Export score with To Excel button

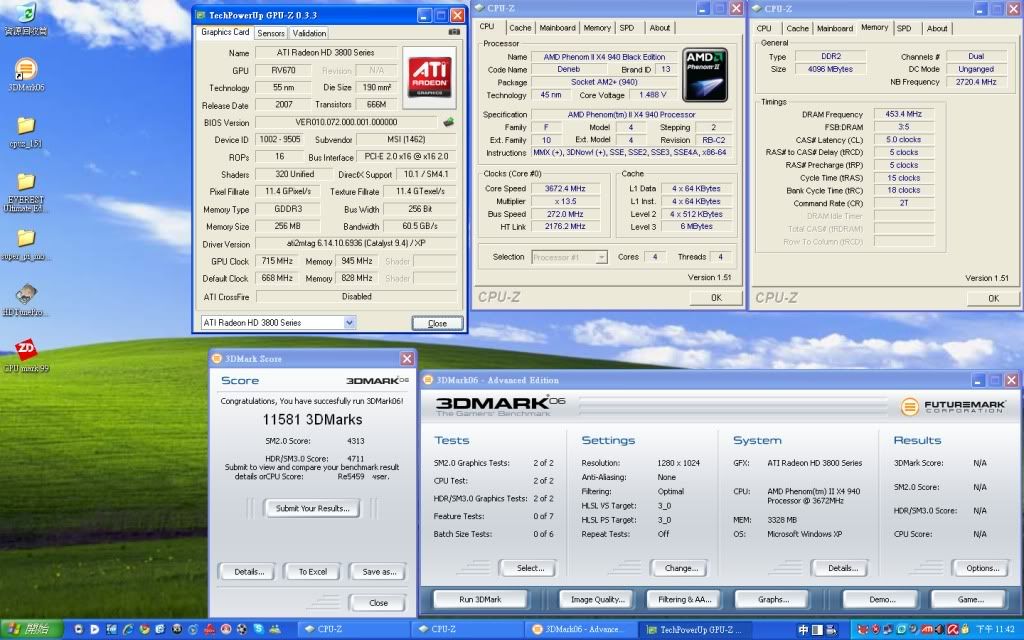[312, 571]
